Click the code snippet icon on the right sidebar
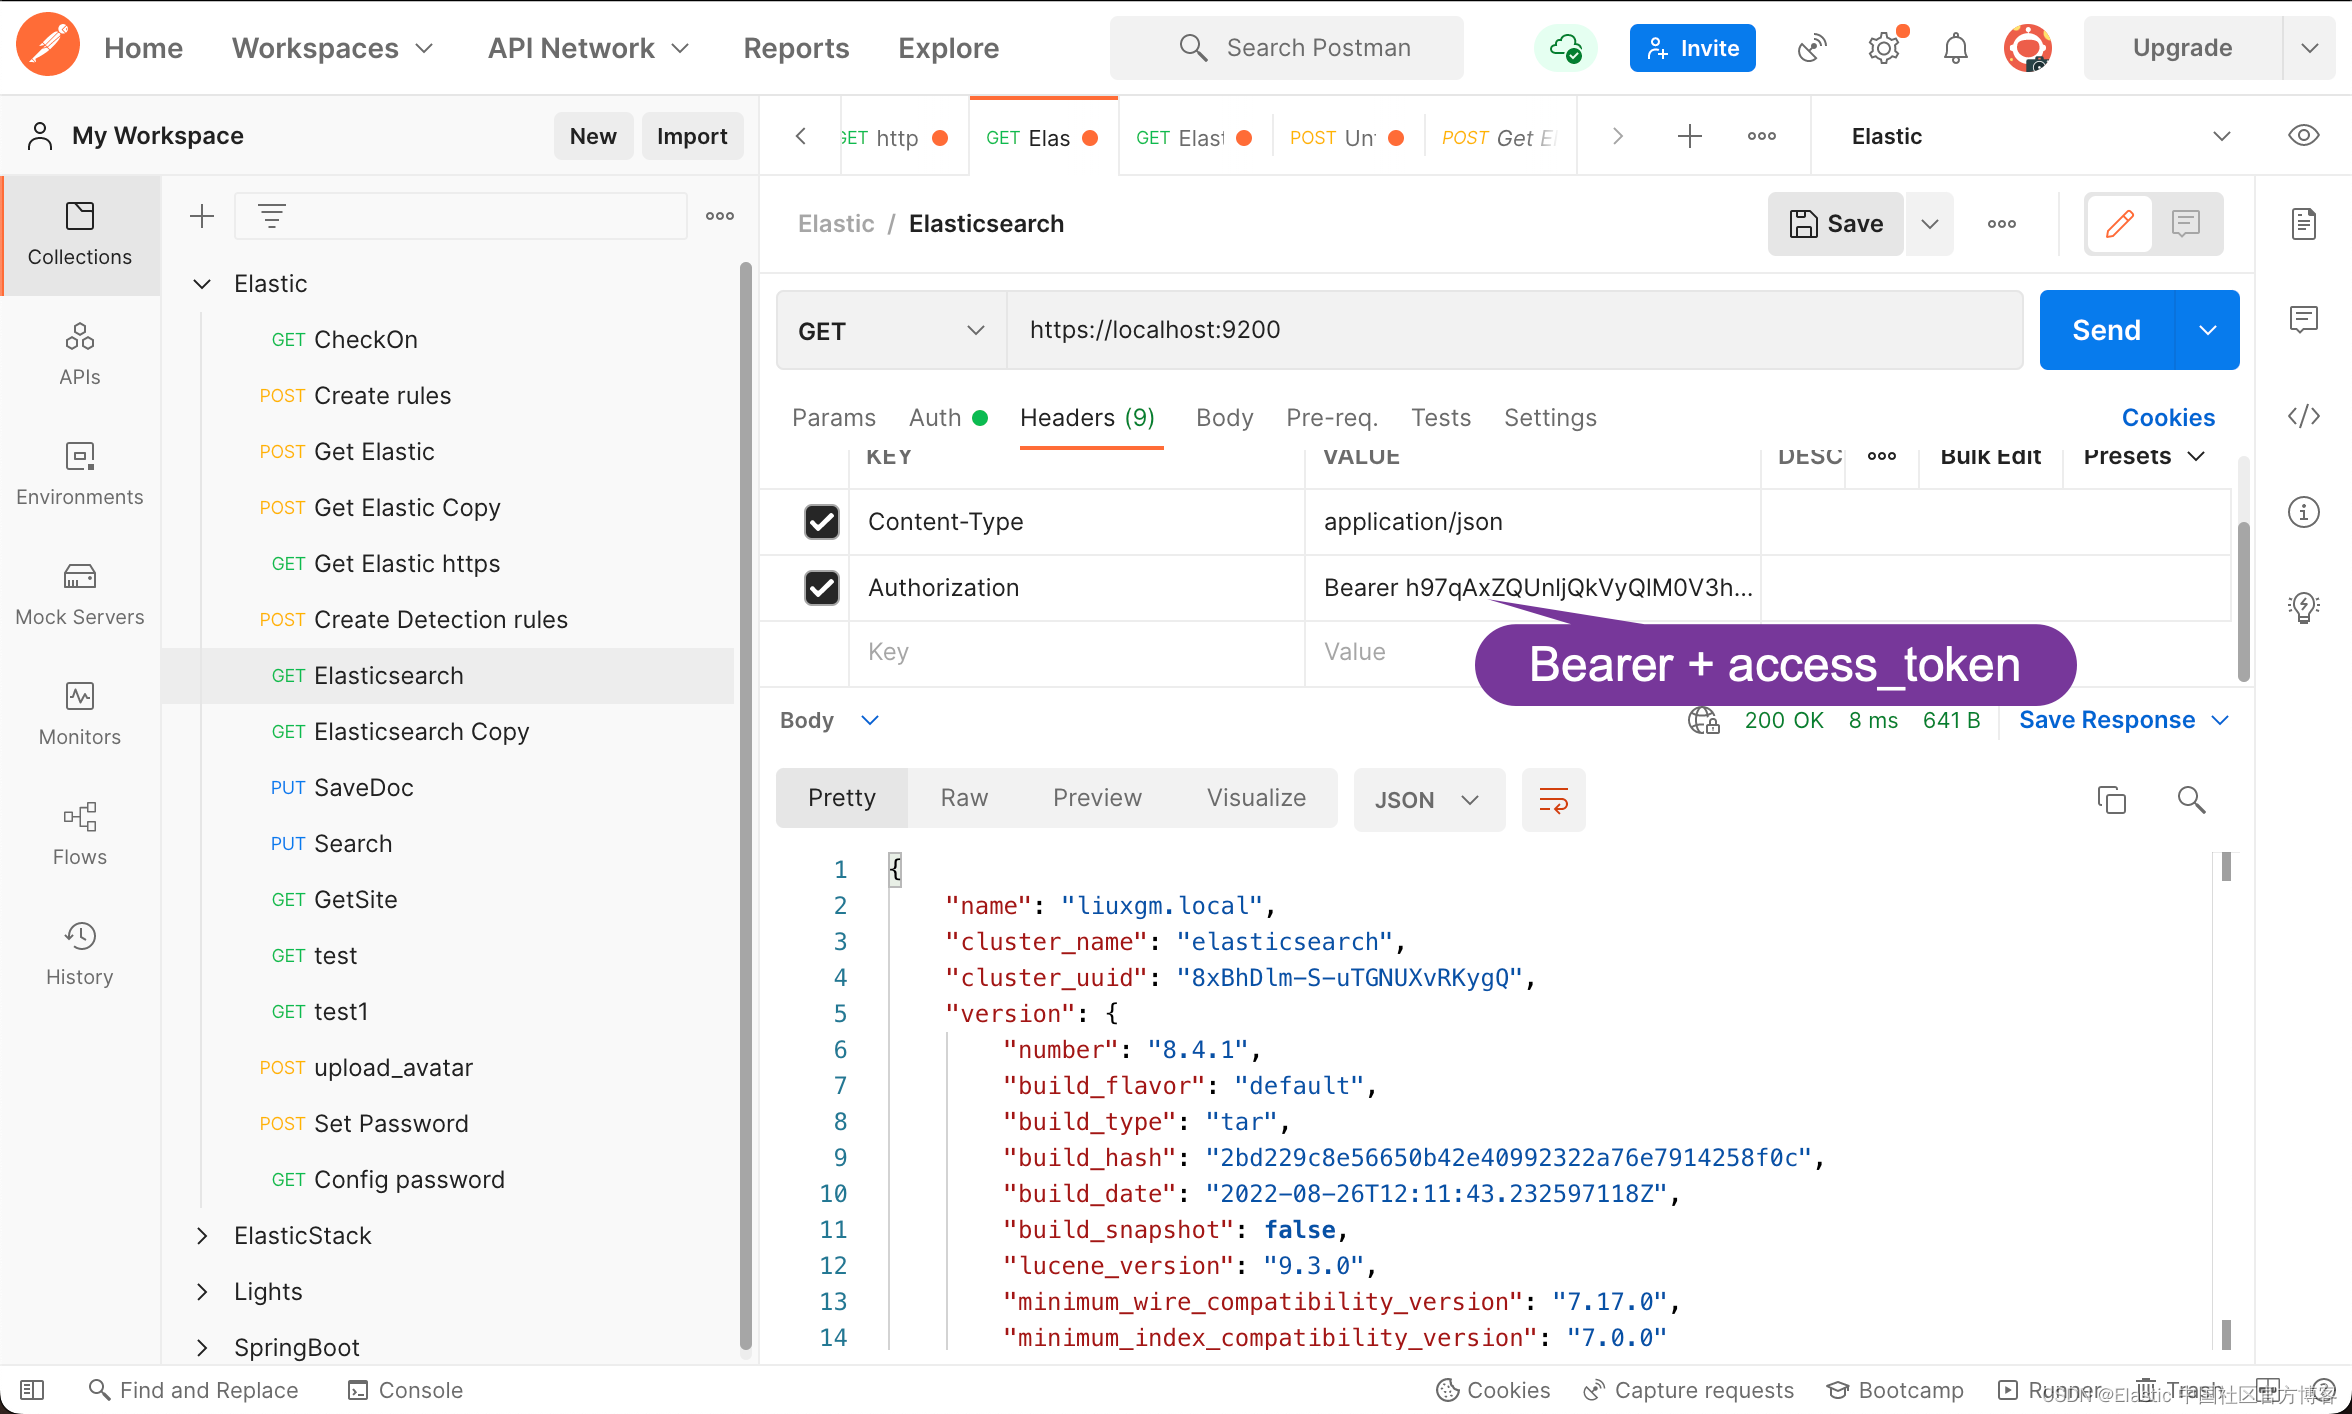This screenshot has height=1414, width=2352. click(x=2304, y=416)
